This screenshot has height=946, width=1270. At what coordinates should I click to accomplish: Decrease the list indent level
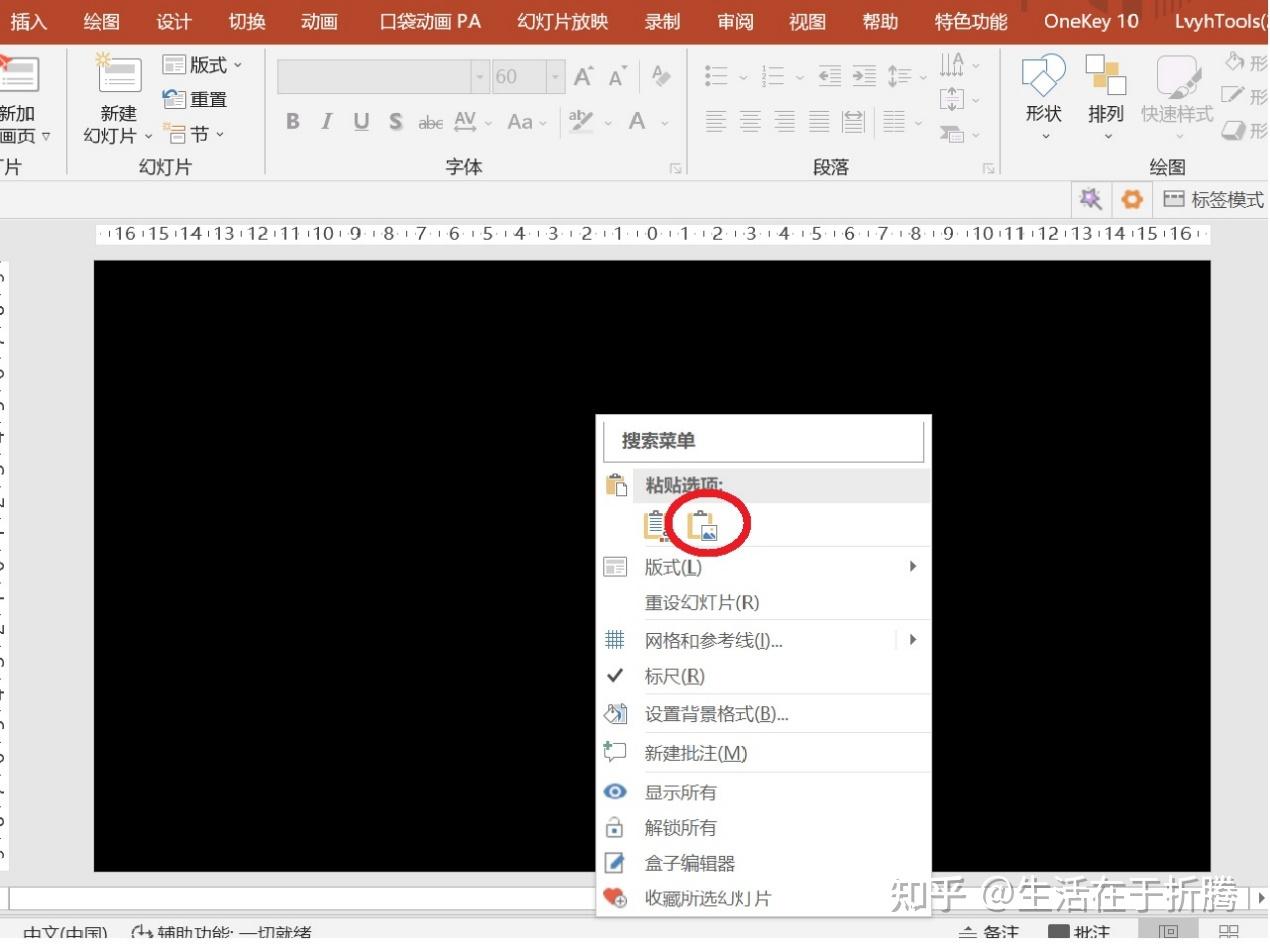pyautogui.click(x=829, y=76)
